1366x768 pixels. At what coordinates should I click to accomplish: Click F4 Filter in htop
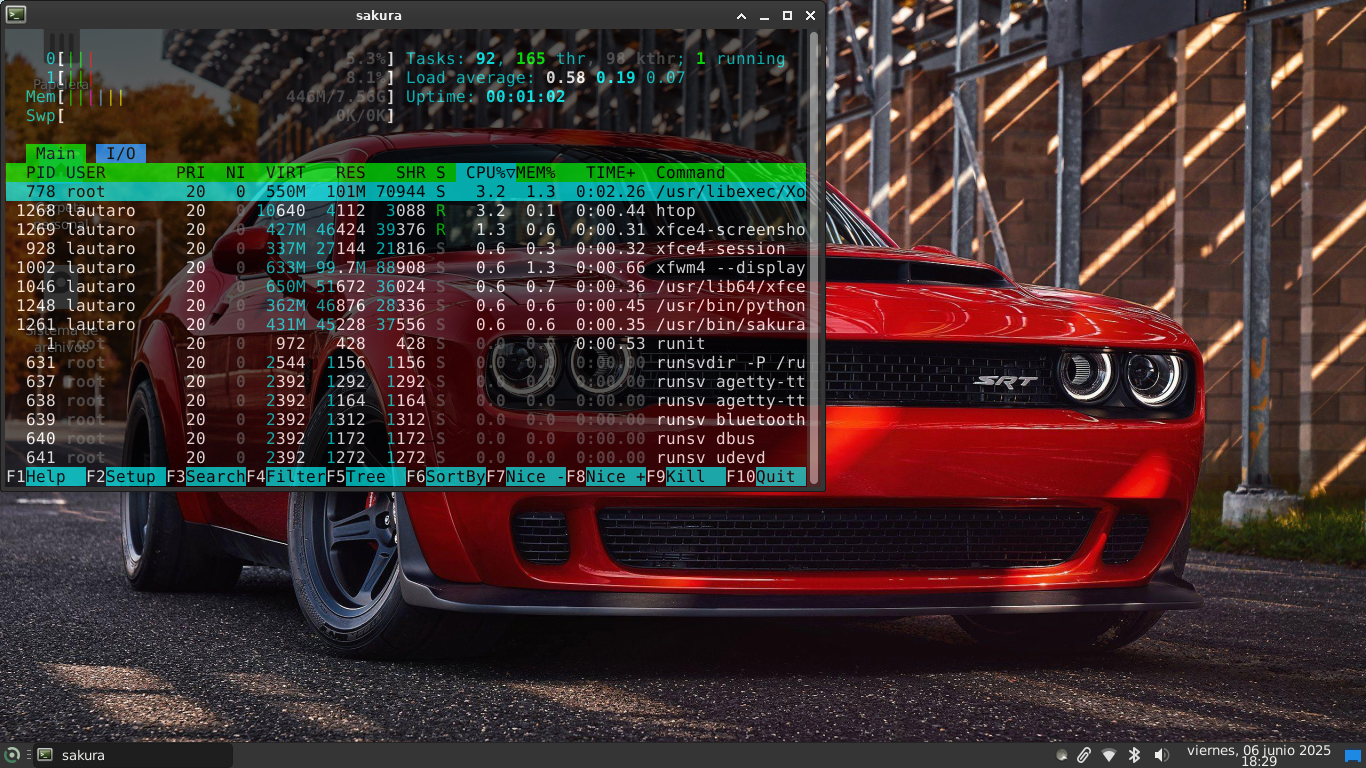click(286, 477)
